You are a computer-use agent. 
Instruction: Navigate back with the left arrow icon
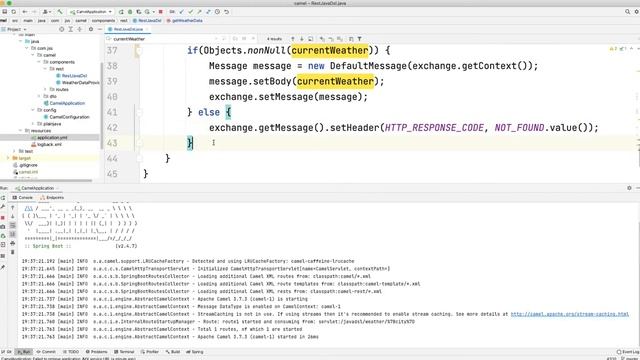click(x=25, y=12)
